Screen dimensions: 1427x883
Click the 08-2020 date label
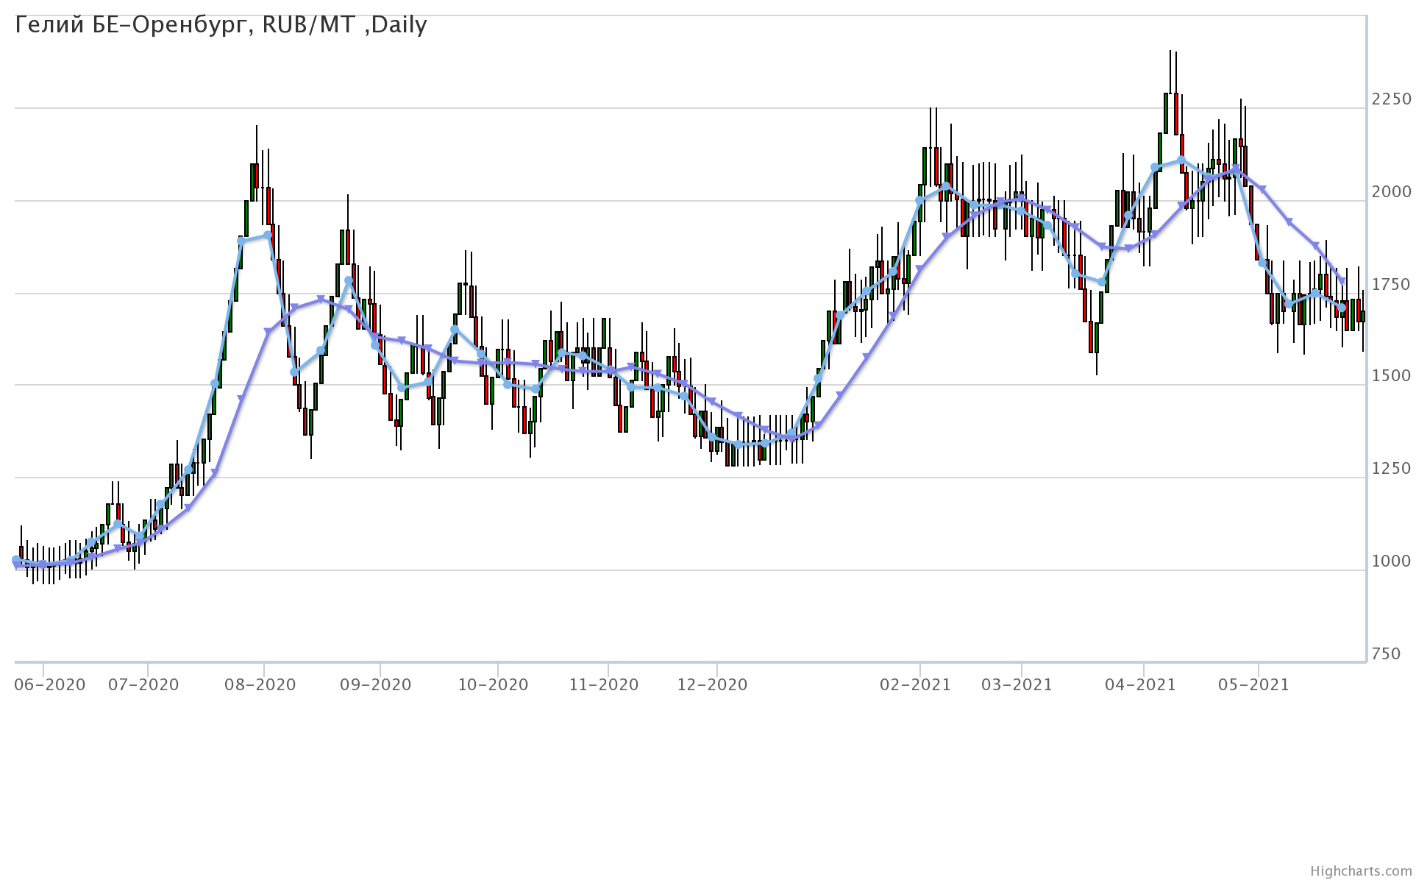coord(260,685)
